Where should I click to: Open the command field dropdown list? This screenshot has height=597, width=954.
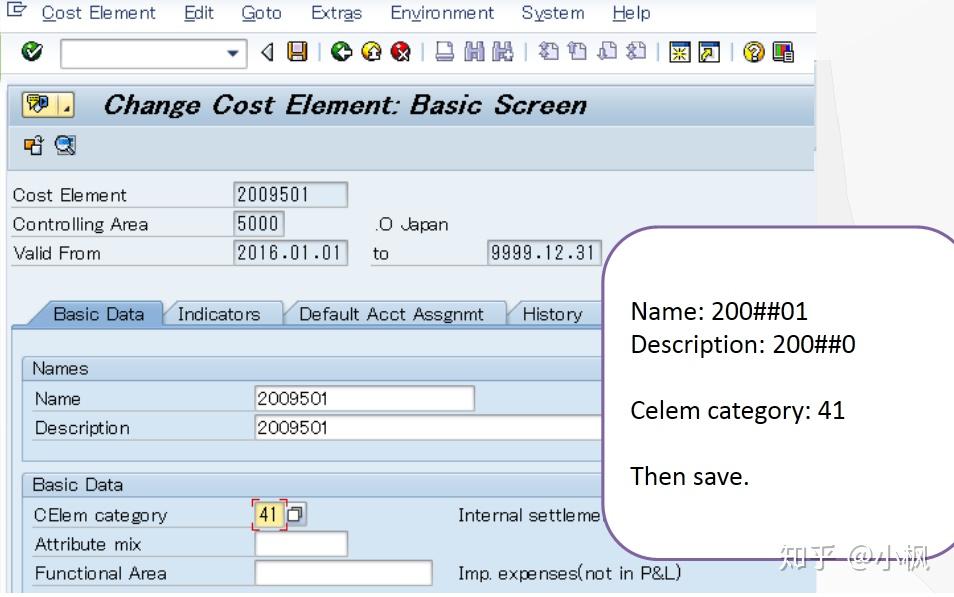(x=234, y=55)
